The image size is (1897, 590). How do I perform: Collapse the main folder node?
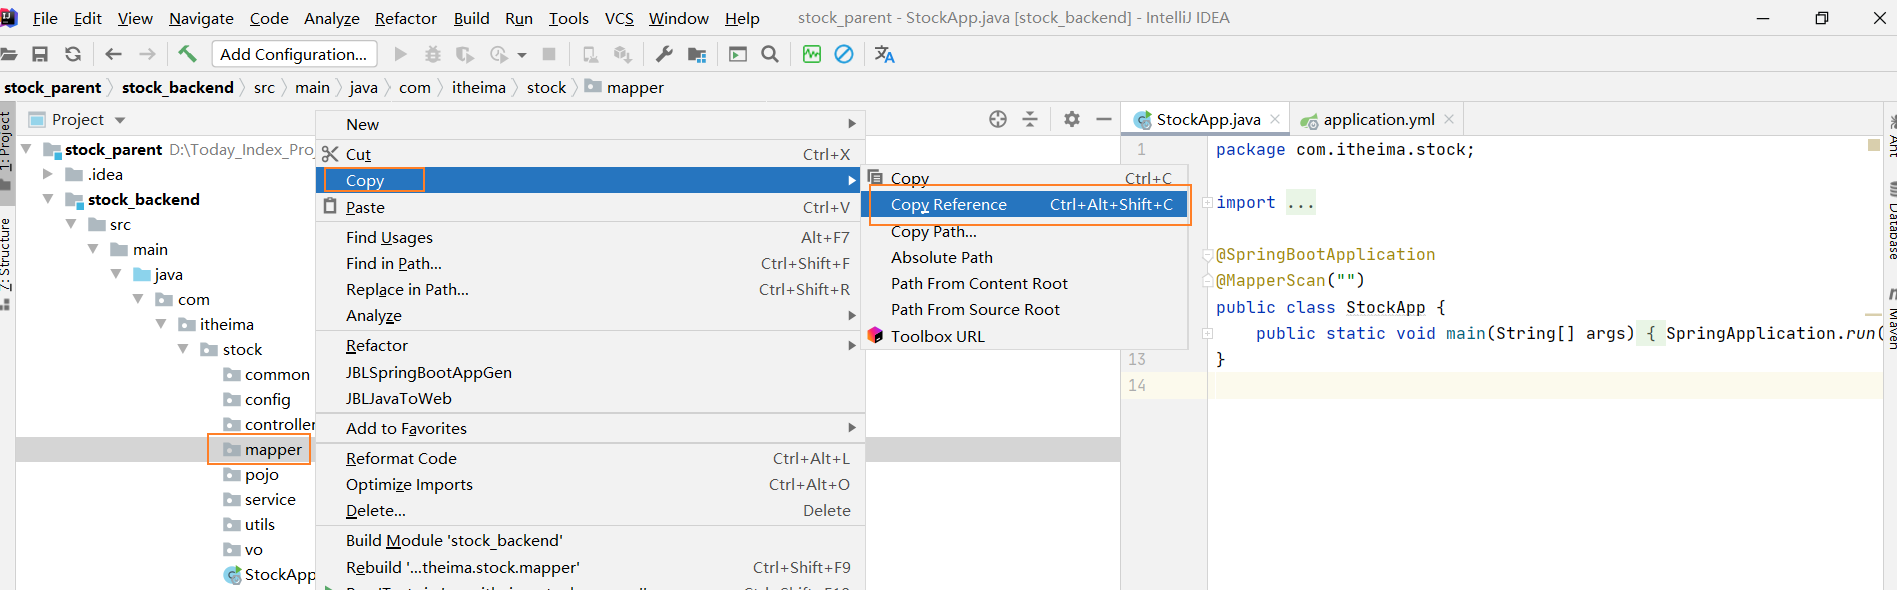[x=93, y=249]
